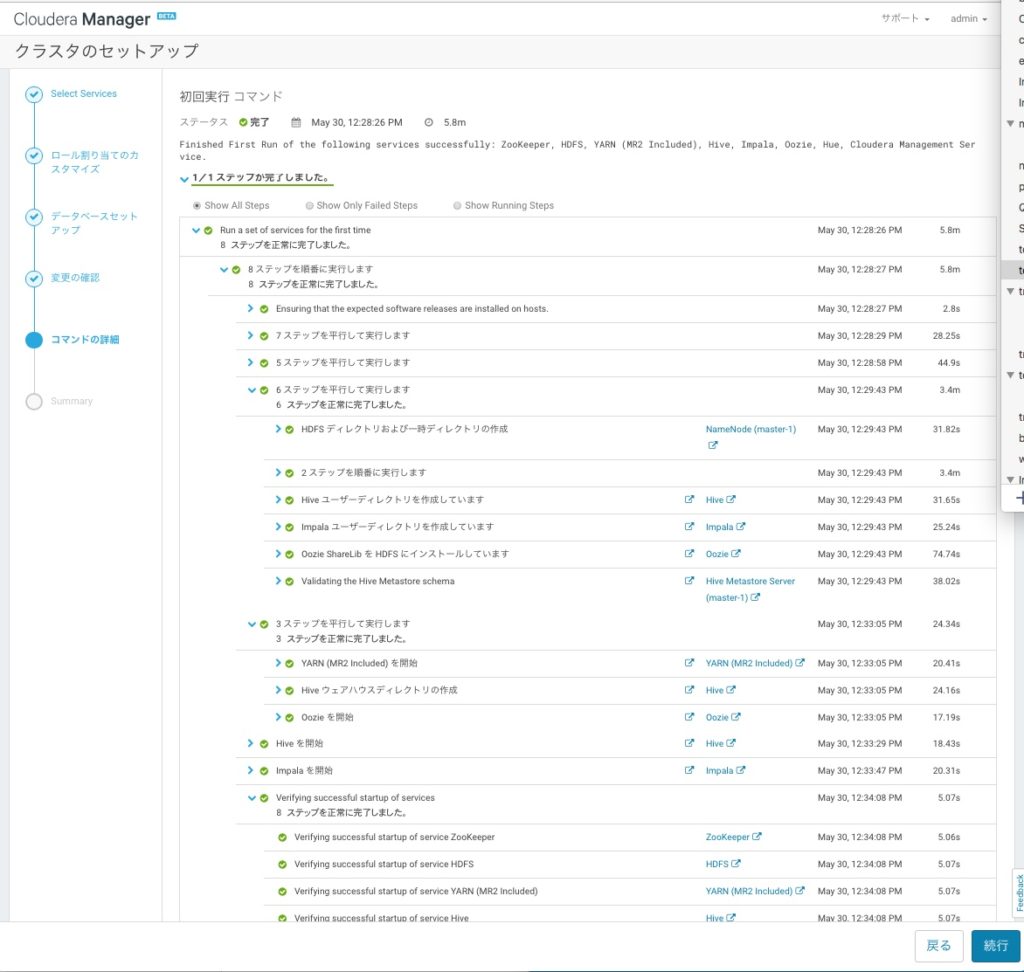Viewport: 1024px width, 972px height.
Task: Click the Select Services step check icon
Action: click(x=34, y=95)
